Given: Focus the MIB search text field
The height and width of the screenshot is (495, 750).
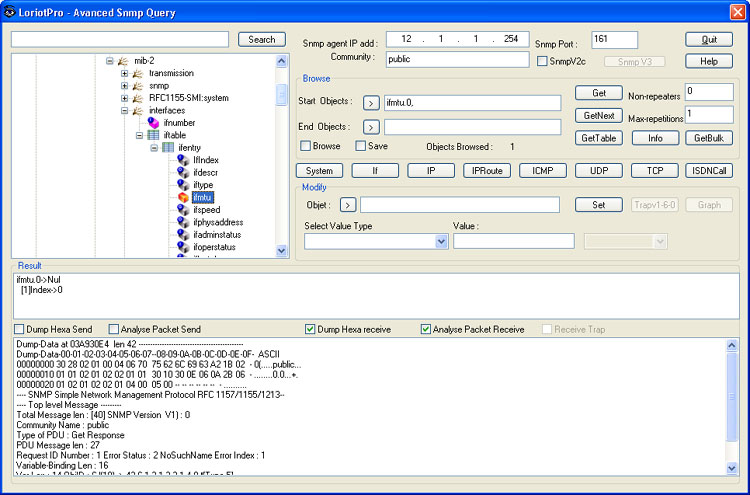Looking at the screenshot, I should coord(120,39).
